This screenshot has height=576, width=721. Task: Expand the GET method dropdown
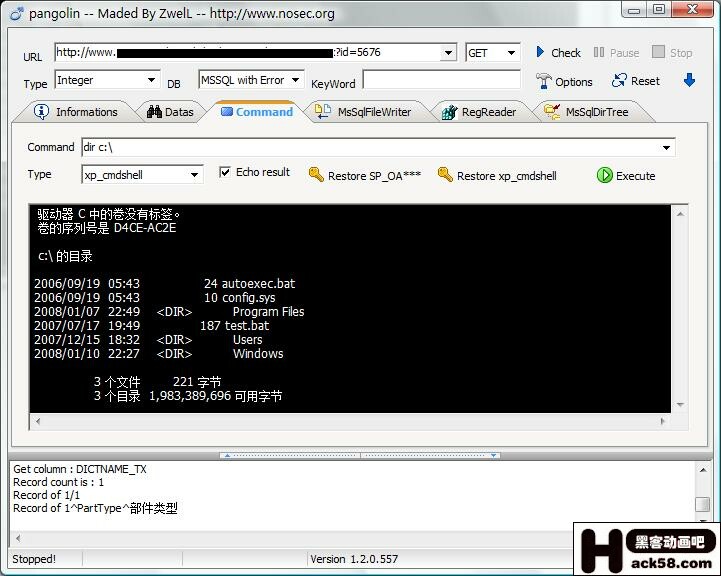click(511, 53)
